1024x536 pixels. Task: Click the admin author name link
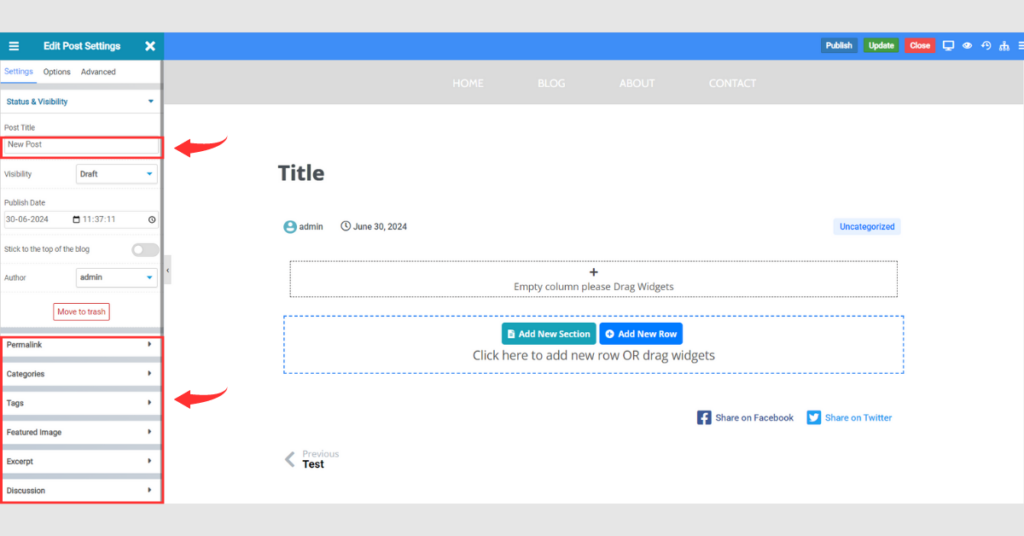point(311,227)
